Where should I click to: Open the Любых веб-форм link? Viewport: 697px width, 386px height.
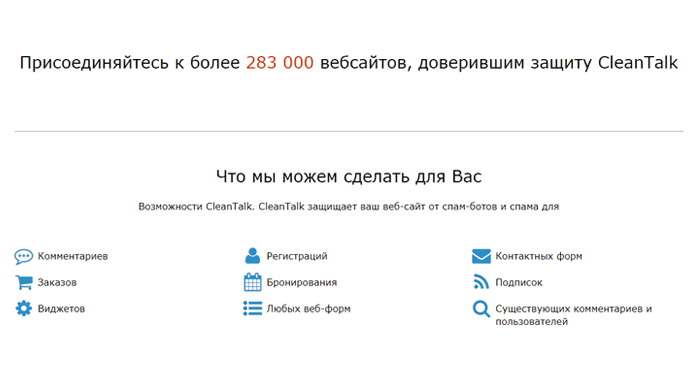click(308, 309)
